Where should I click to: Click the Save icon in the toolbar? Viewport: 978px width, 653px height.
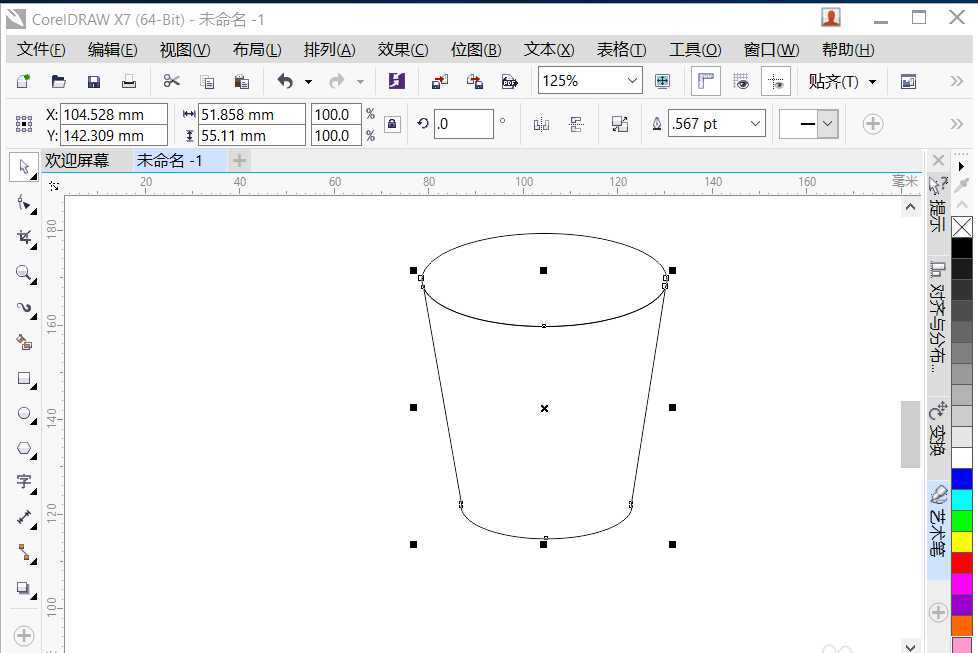[94, 82]
